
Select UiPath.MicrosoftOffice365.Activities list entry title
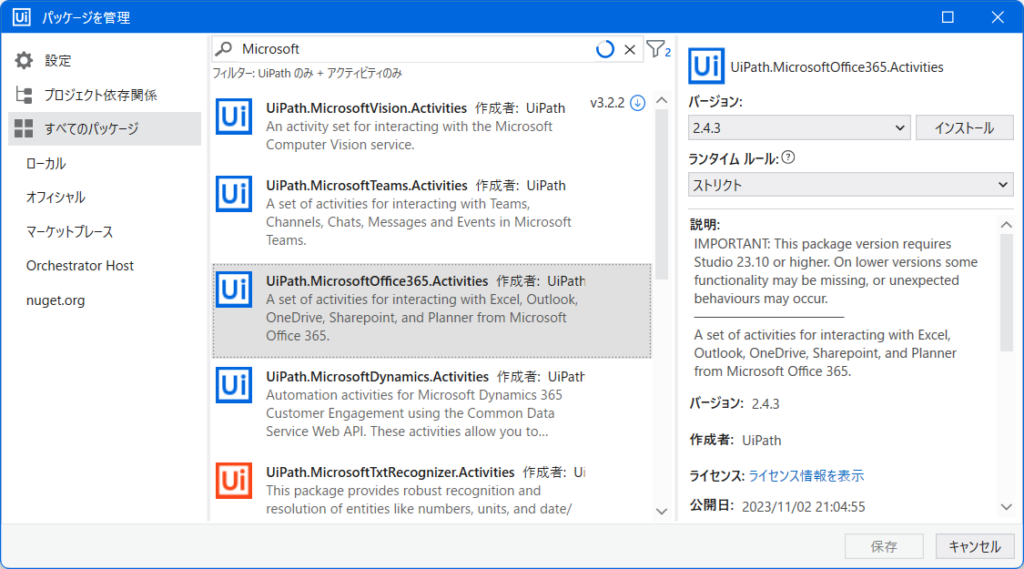[377, 281]
